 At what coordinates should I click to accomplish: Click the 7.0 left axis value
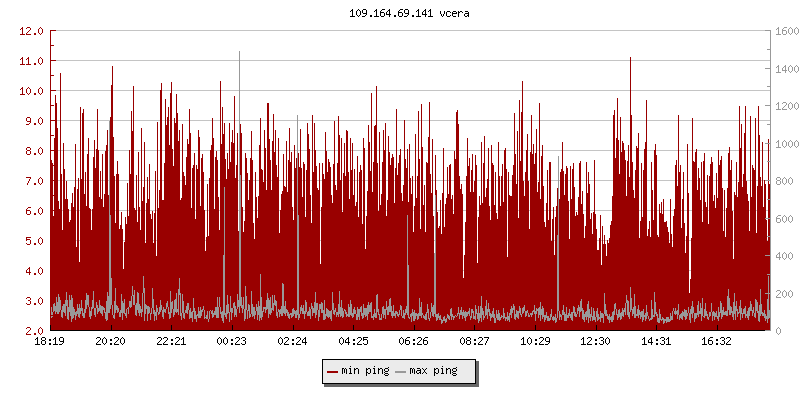tap(33, 181)
